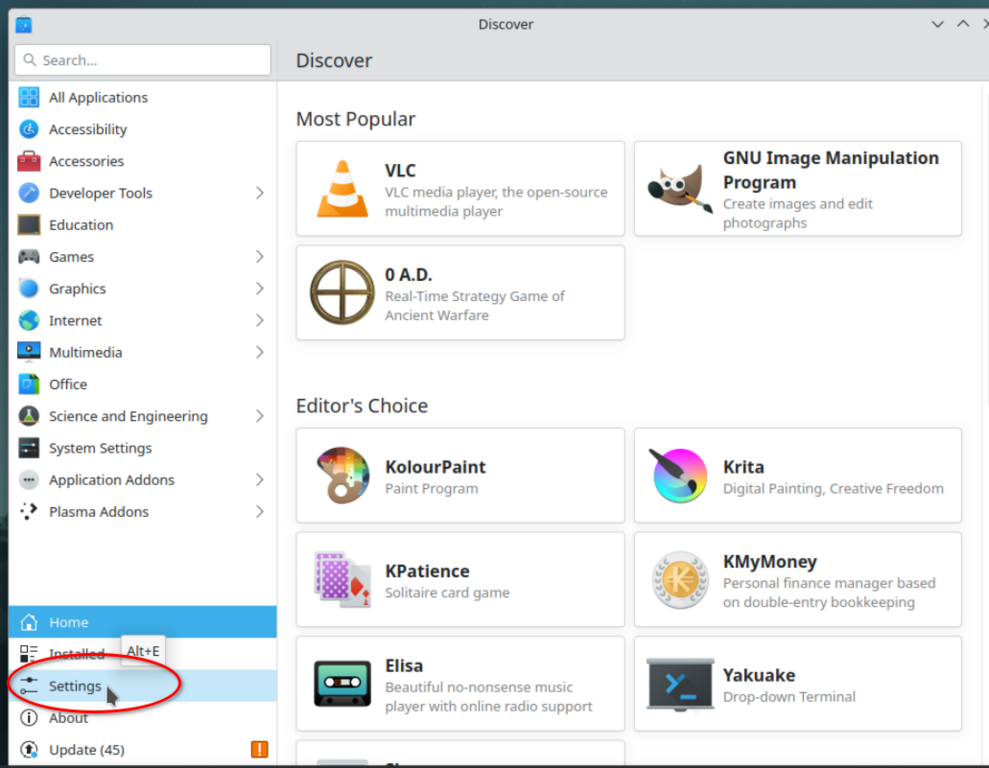This screenshot has height=768, width=989.
Task: Open the Yakuake terminal icon
Action: [680, 684]
